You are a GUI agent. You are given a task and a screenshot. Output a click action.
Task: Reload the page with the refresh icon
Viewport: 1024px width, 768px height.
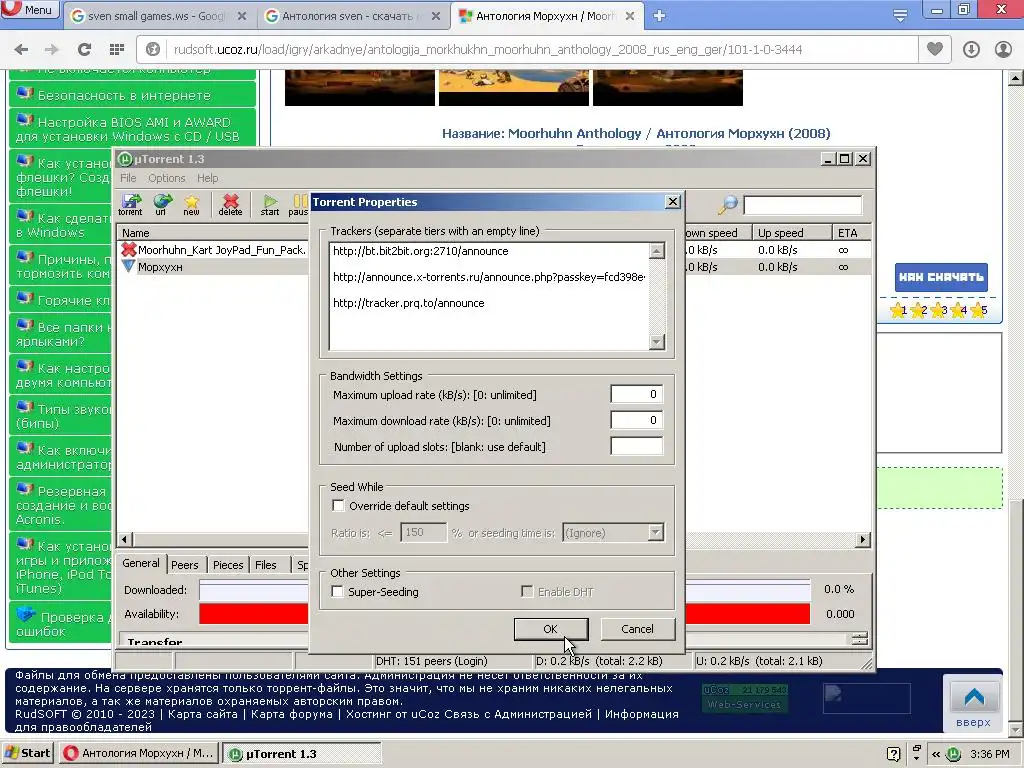[84, 49]
